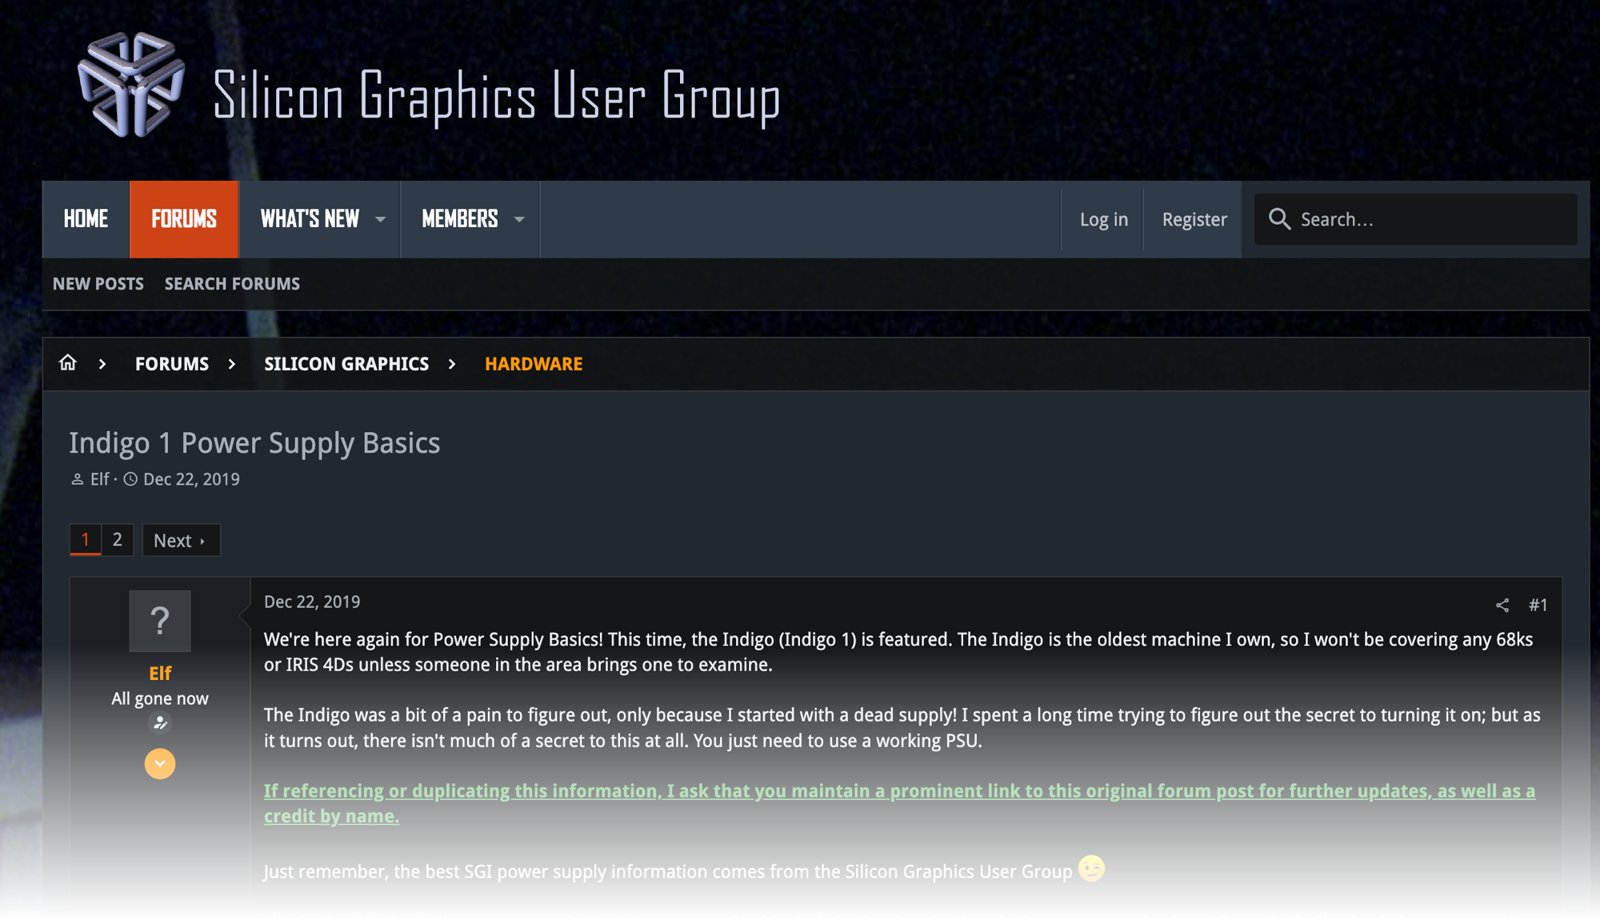Screen dimensions: 1600x920
Task: Open the What's New tab
Action: click(x=310, y=219)
